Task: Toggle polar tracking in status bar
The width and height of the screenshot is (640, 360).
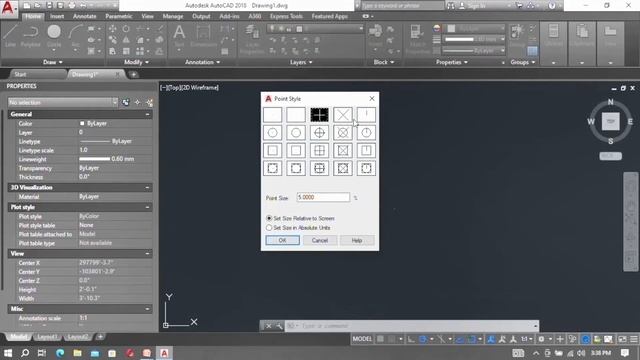Action: click(423, 339)
